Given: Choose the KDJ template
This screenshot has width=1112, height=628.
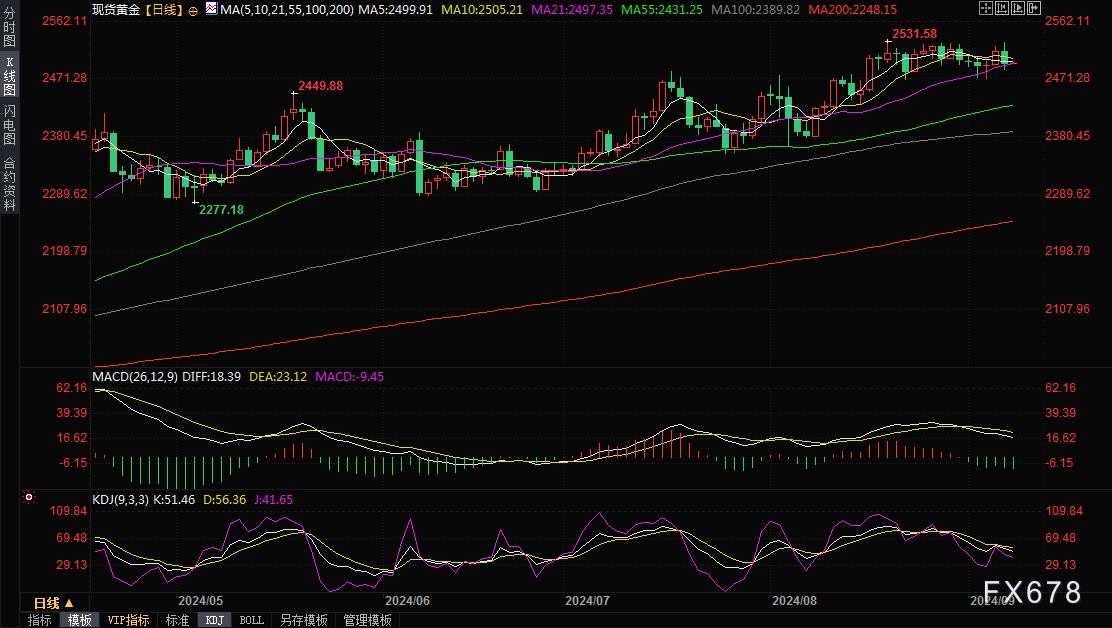Looking at the screenshot, I should 215,620.
